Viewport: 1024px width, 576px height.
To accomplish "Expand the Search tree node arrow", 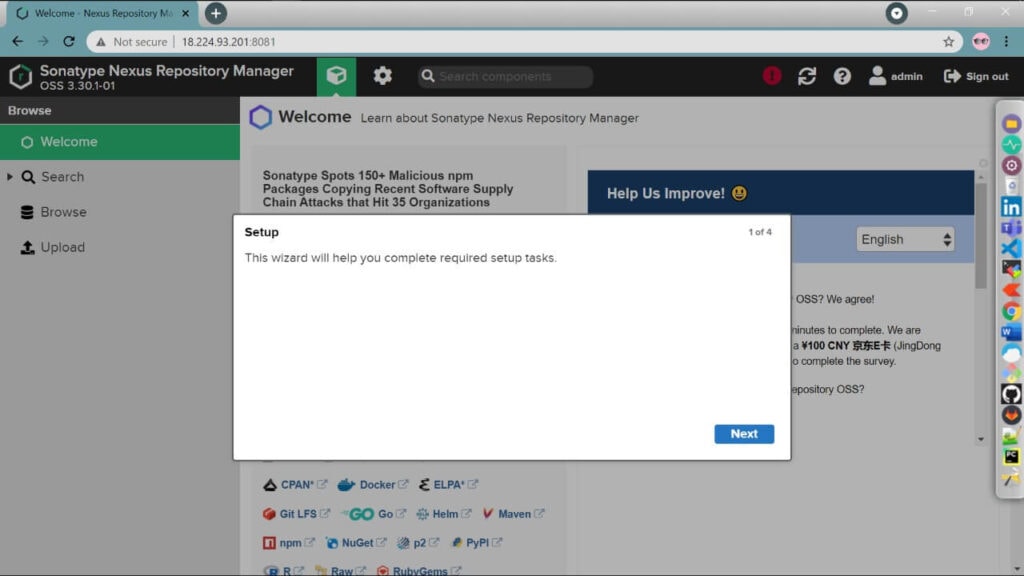I will pos(10,177).
